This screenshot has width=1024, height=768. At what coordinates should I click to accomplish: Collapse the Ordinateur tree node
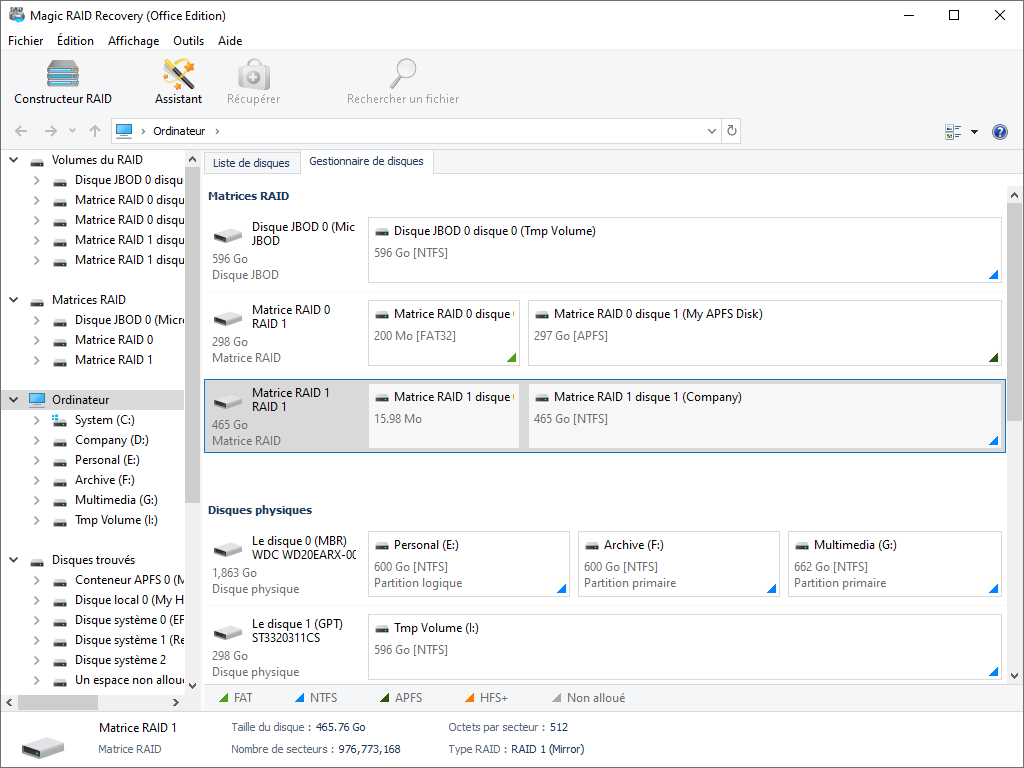[x=13, y=400]
